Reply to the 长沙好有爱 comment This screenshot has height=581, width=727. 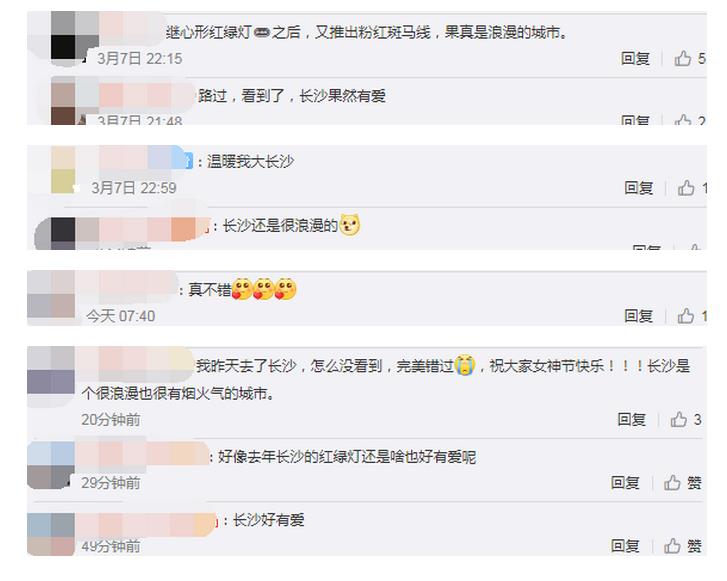click(625, 546)
